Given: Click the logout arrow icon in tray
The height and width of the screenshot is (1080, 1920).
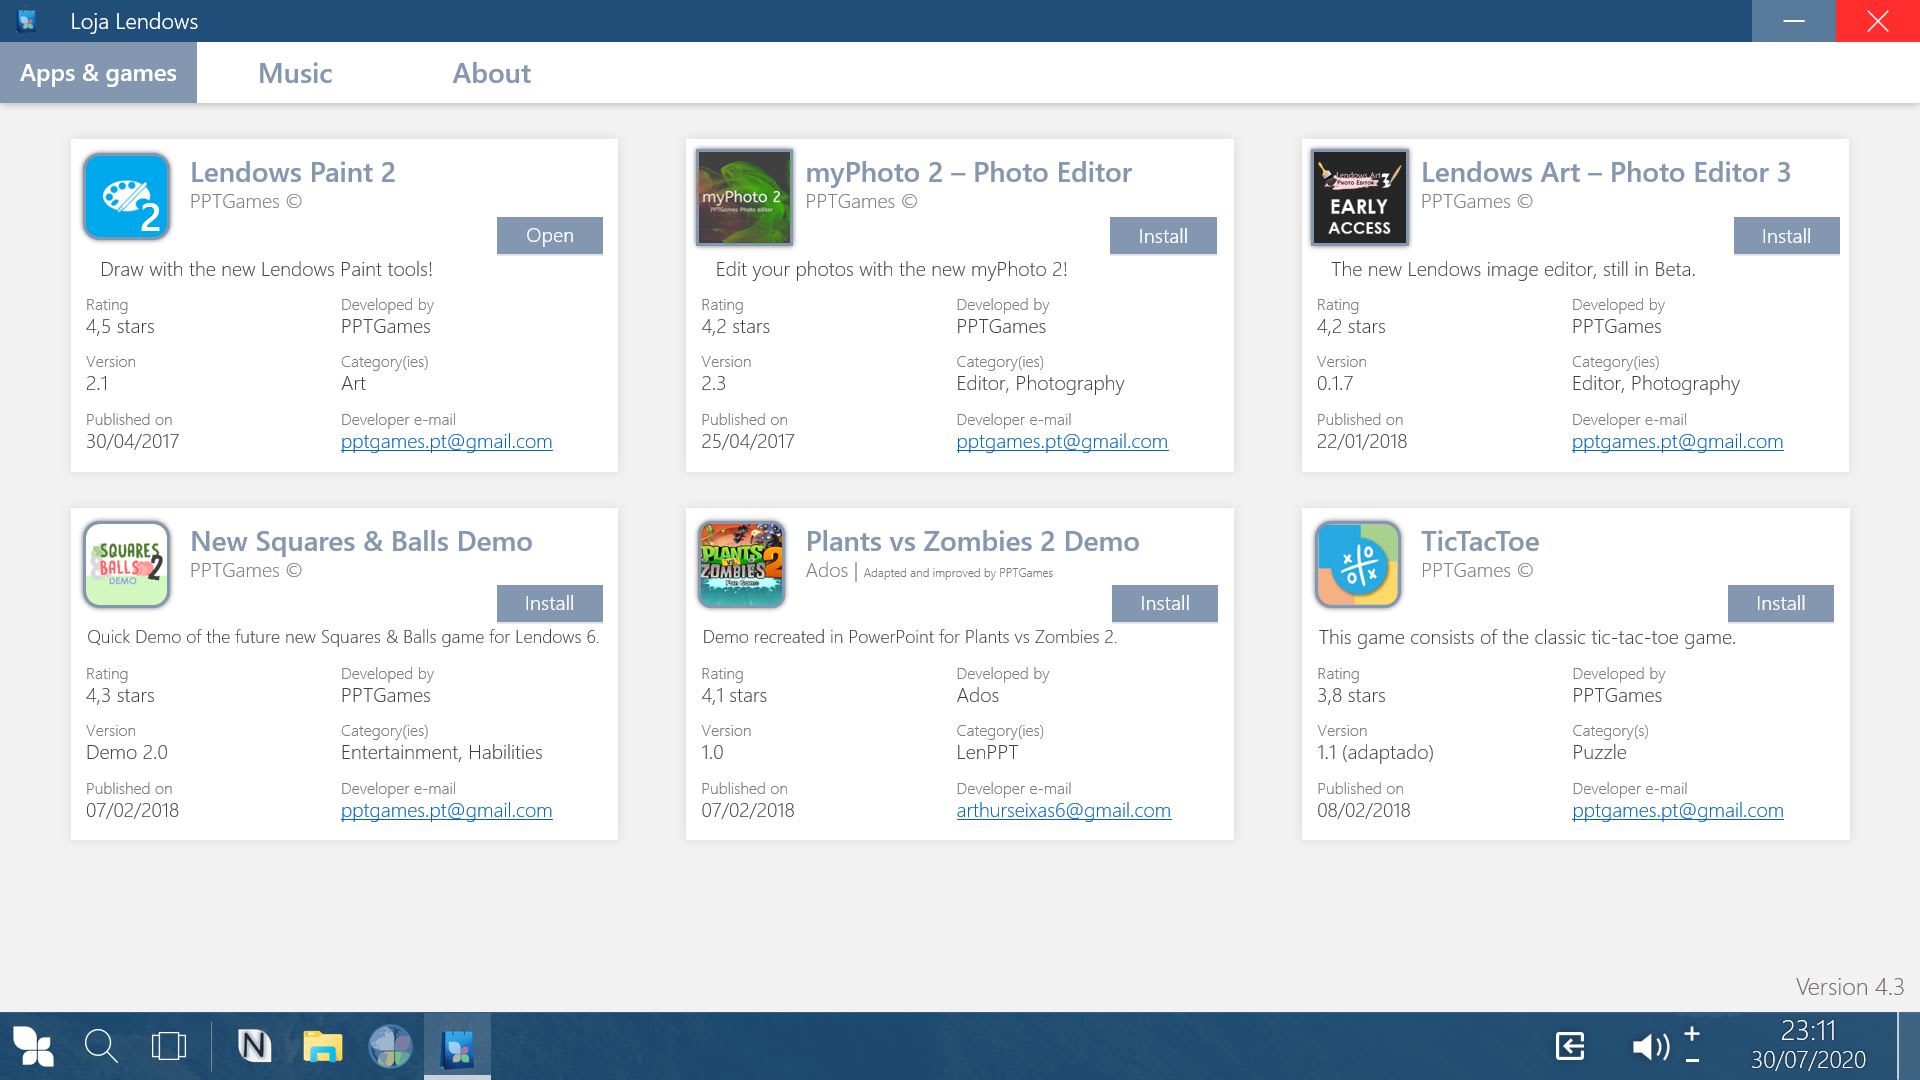Looking at the screenshot, I should click(1570, 1046).
